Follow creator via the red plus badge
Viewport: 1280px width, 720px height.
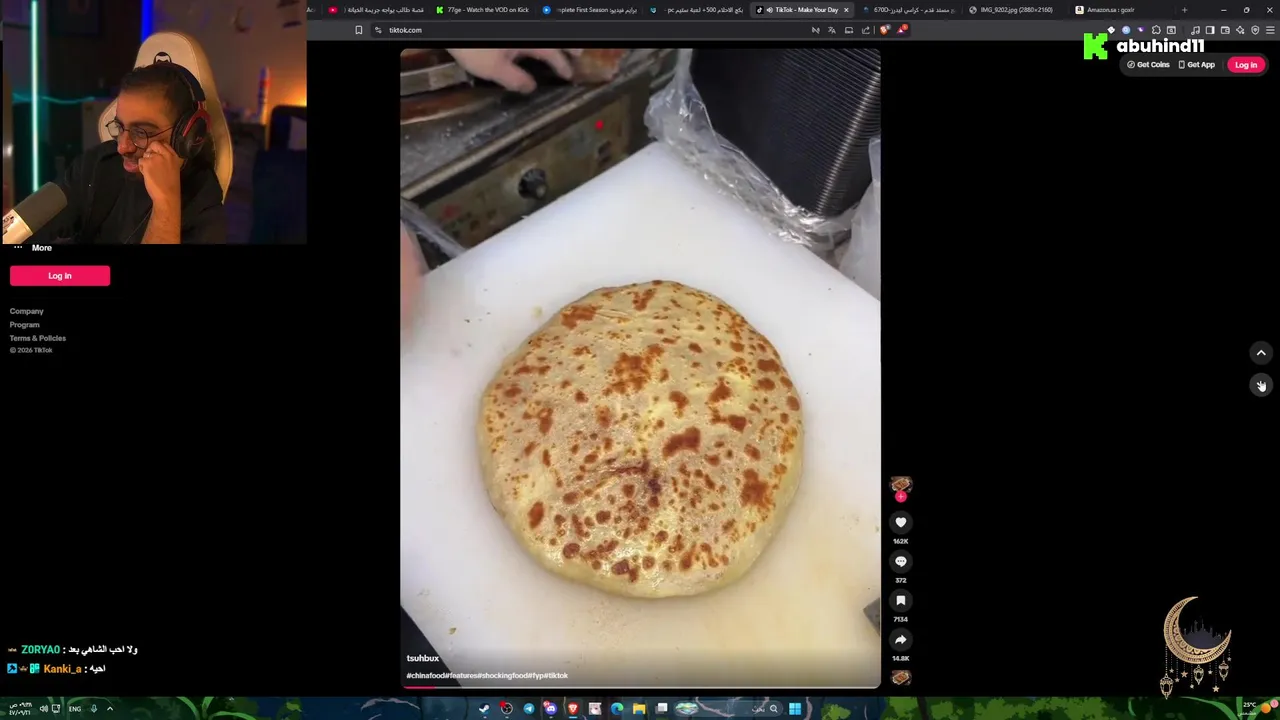900,497
